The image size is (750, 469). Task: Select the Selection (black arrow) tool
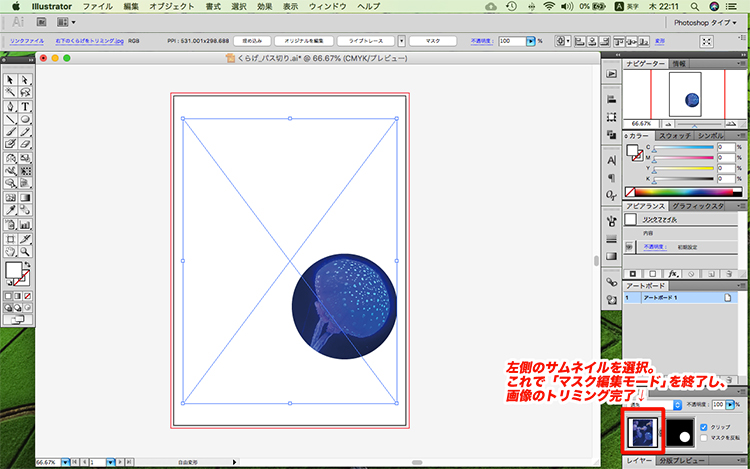[10, 80]
